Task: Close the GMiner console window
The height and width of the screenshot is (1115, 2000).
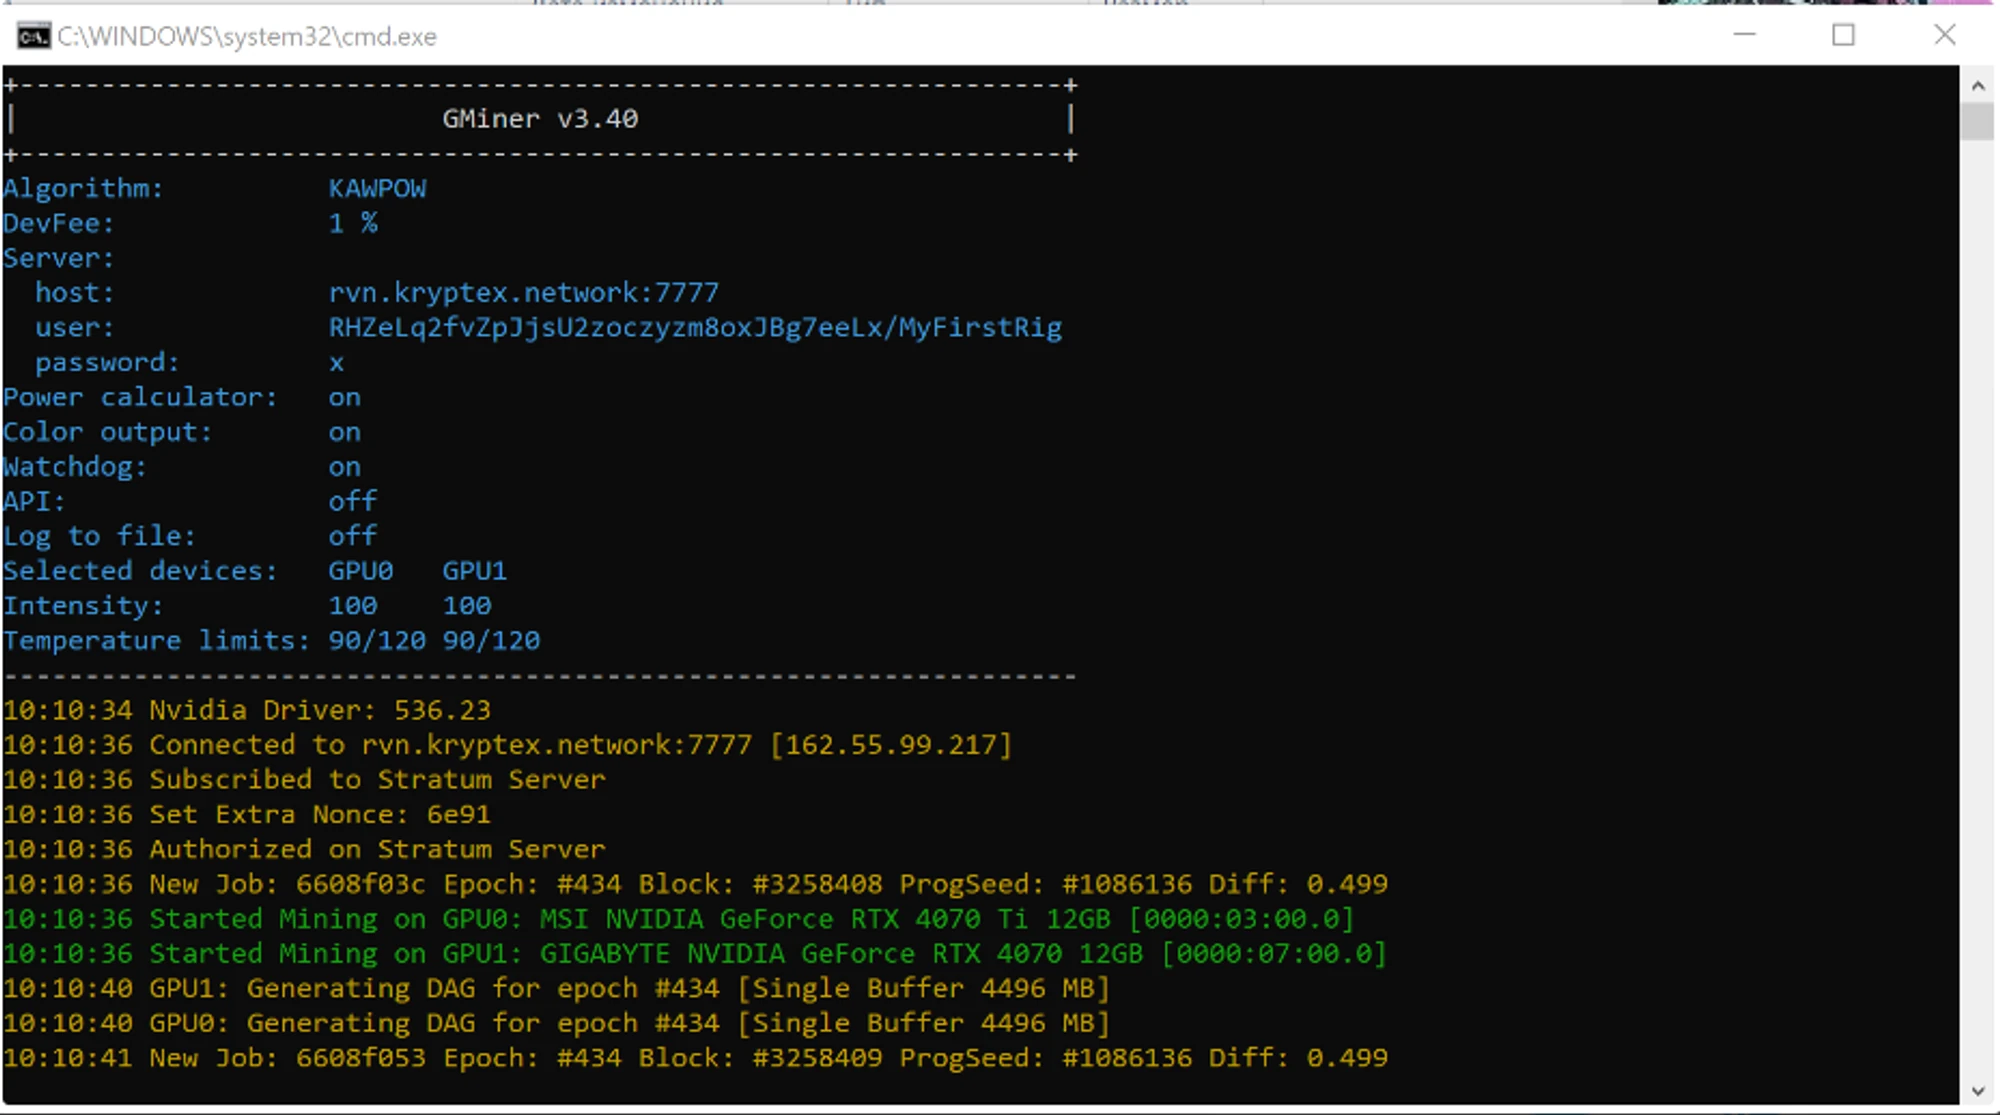Action: pyautogui.click(x=1944, y=35)
